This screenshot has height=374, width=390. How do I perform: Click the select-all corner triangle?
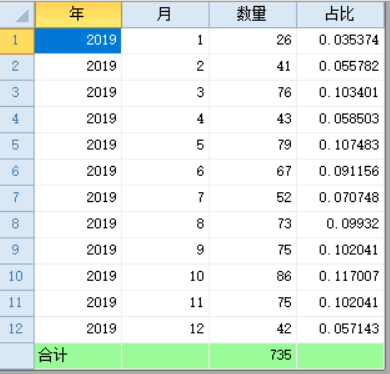click(22, 16)
